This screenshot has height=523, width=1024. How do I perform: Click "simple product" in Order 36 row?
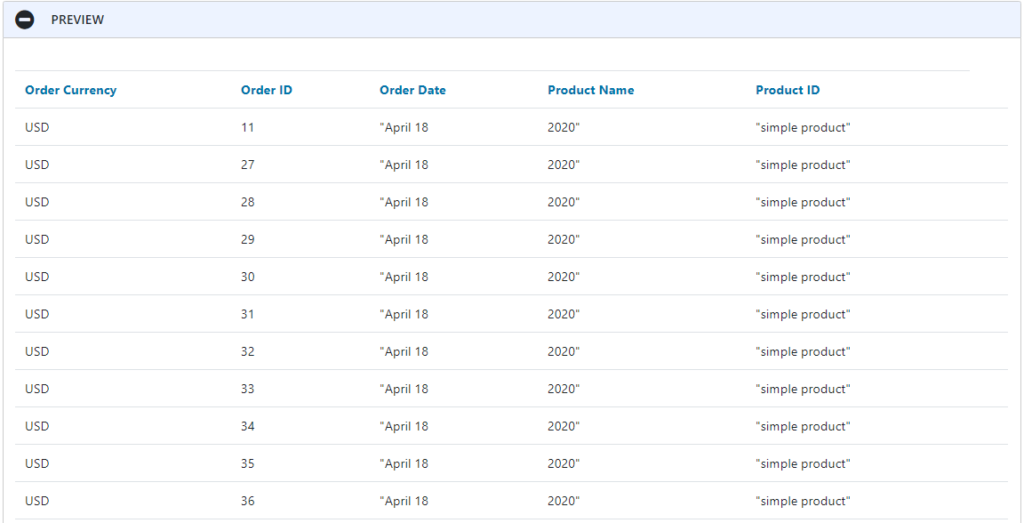tap(803, 501)
